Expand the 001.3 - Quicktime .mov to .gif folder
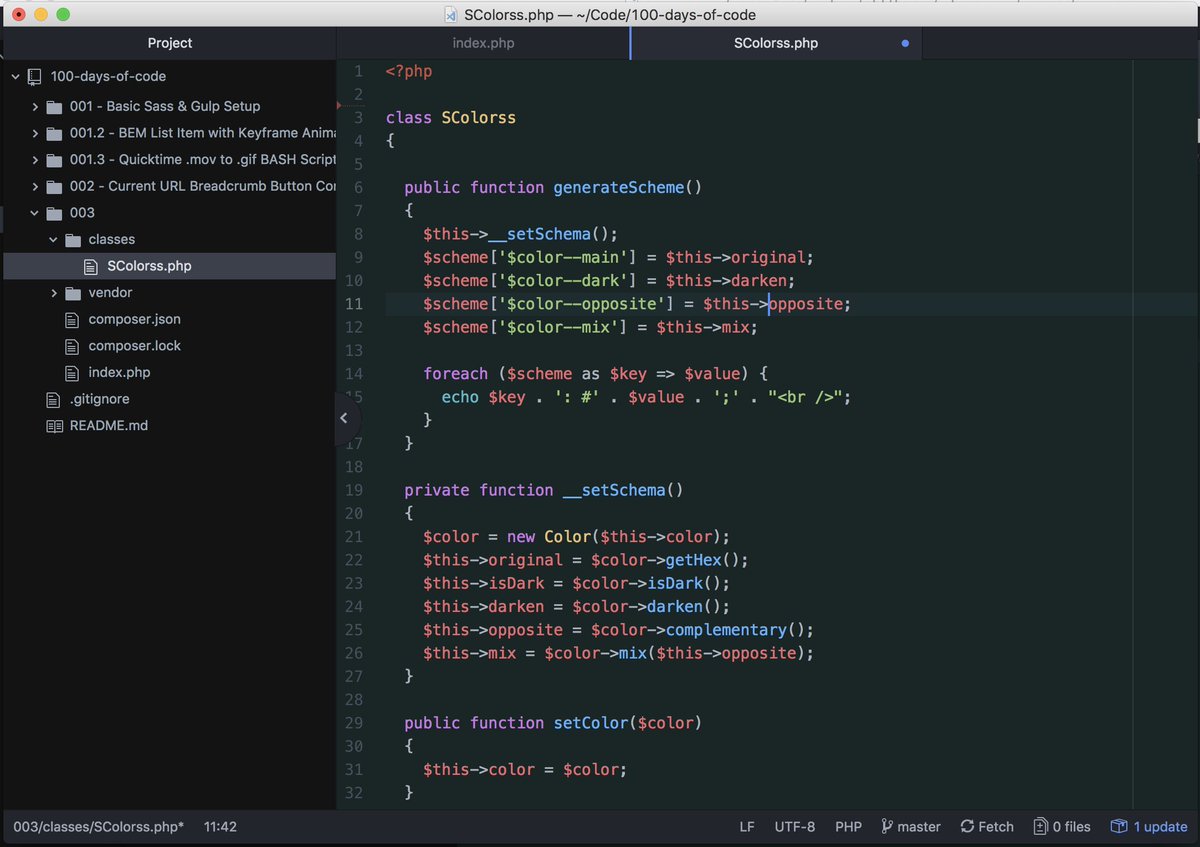 (x=35, y=160)
